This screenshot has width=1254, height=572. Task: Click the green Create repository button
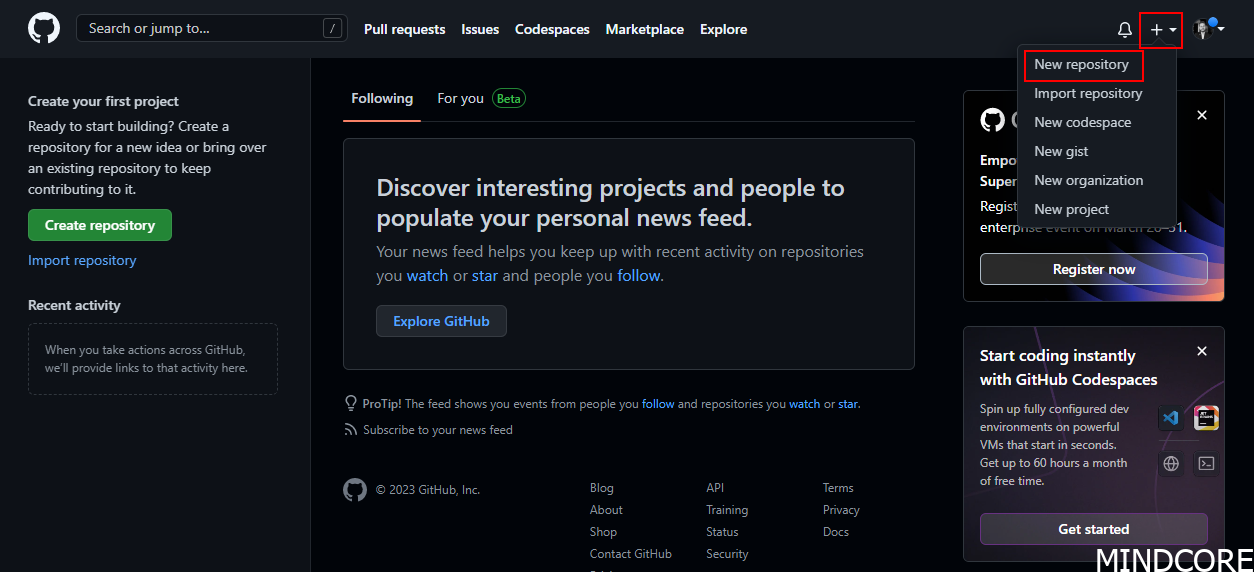[x=100, y=225]
